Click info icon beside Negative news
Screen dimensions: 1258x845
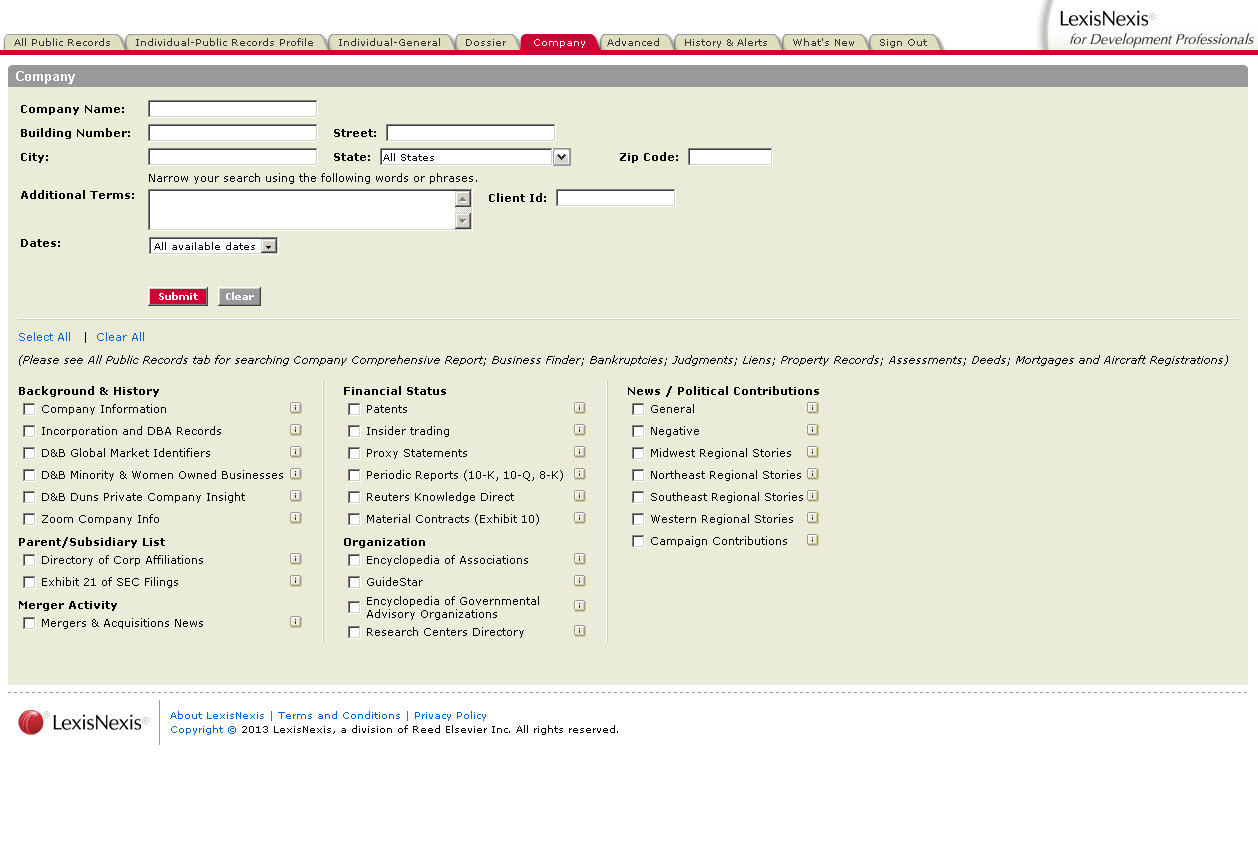click(813, 430)
